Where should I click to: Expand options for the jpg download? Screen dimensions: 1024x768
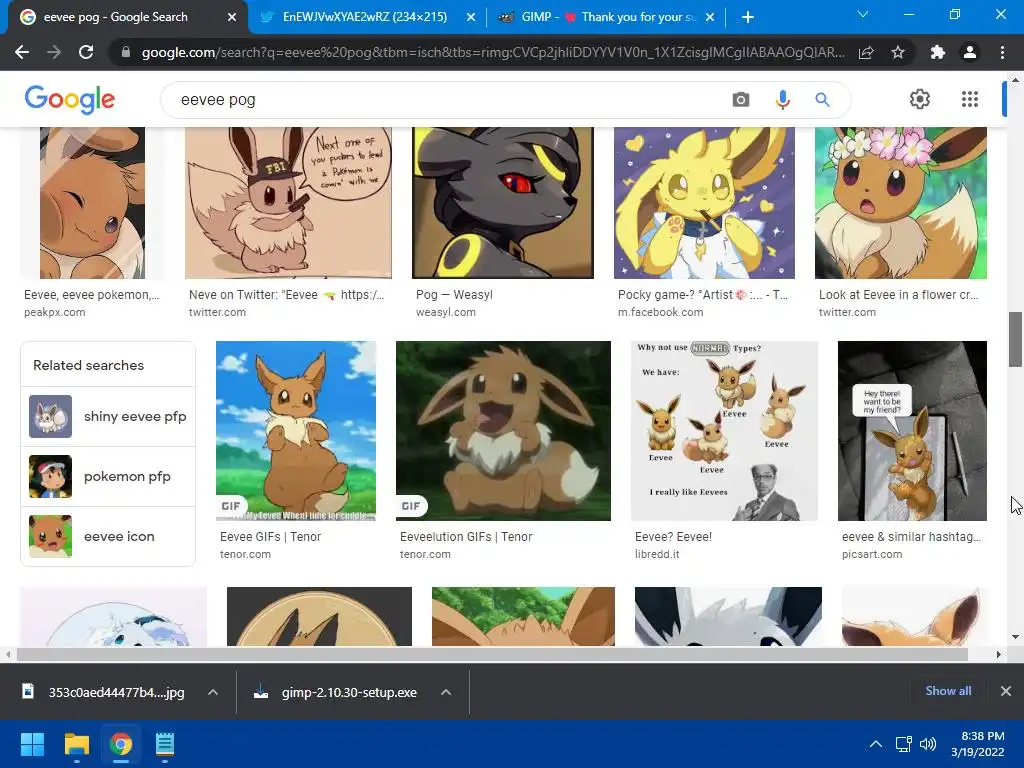(213, 692)
